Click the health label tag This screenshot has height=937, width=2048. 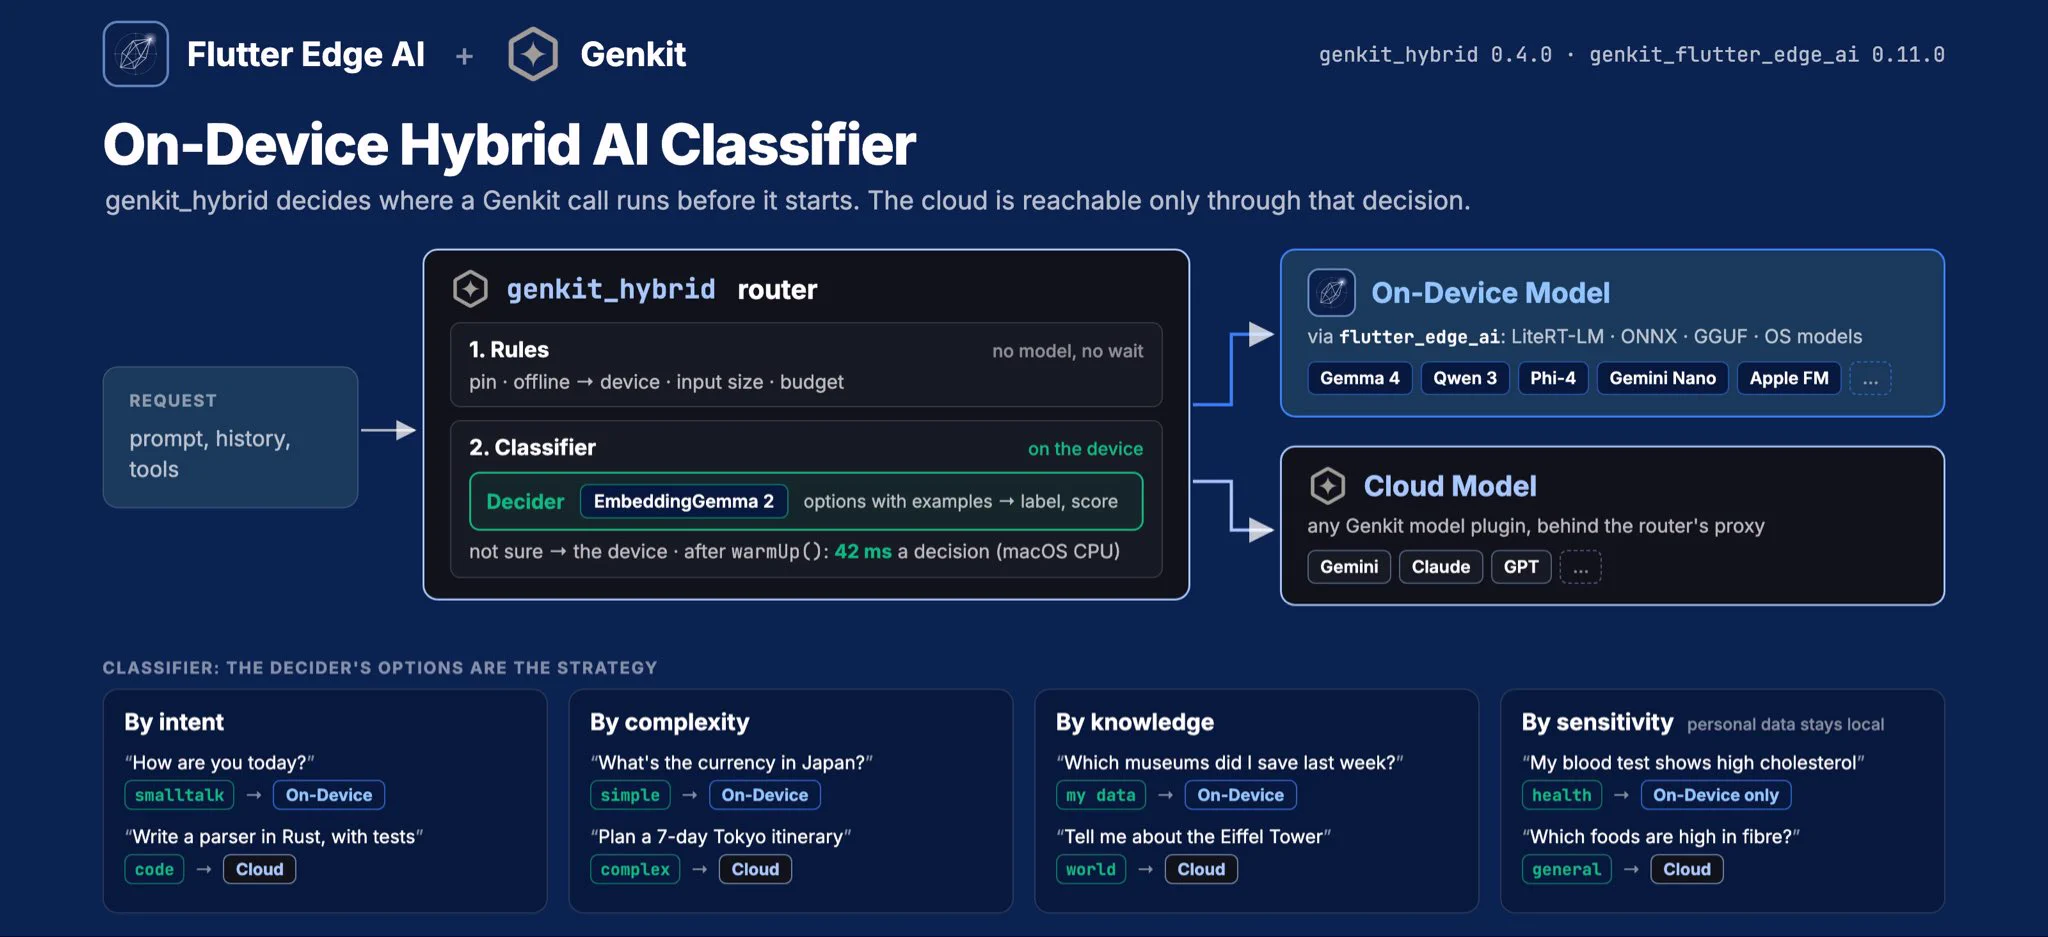coord(1562,795)
